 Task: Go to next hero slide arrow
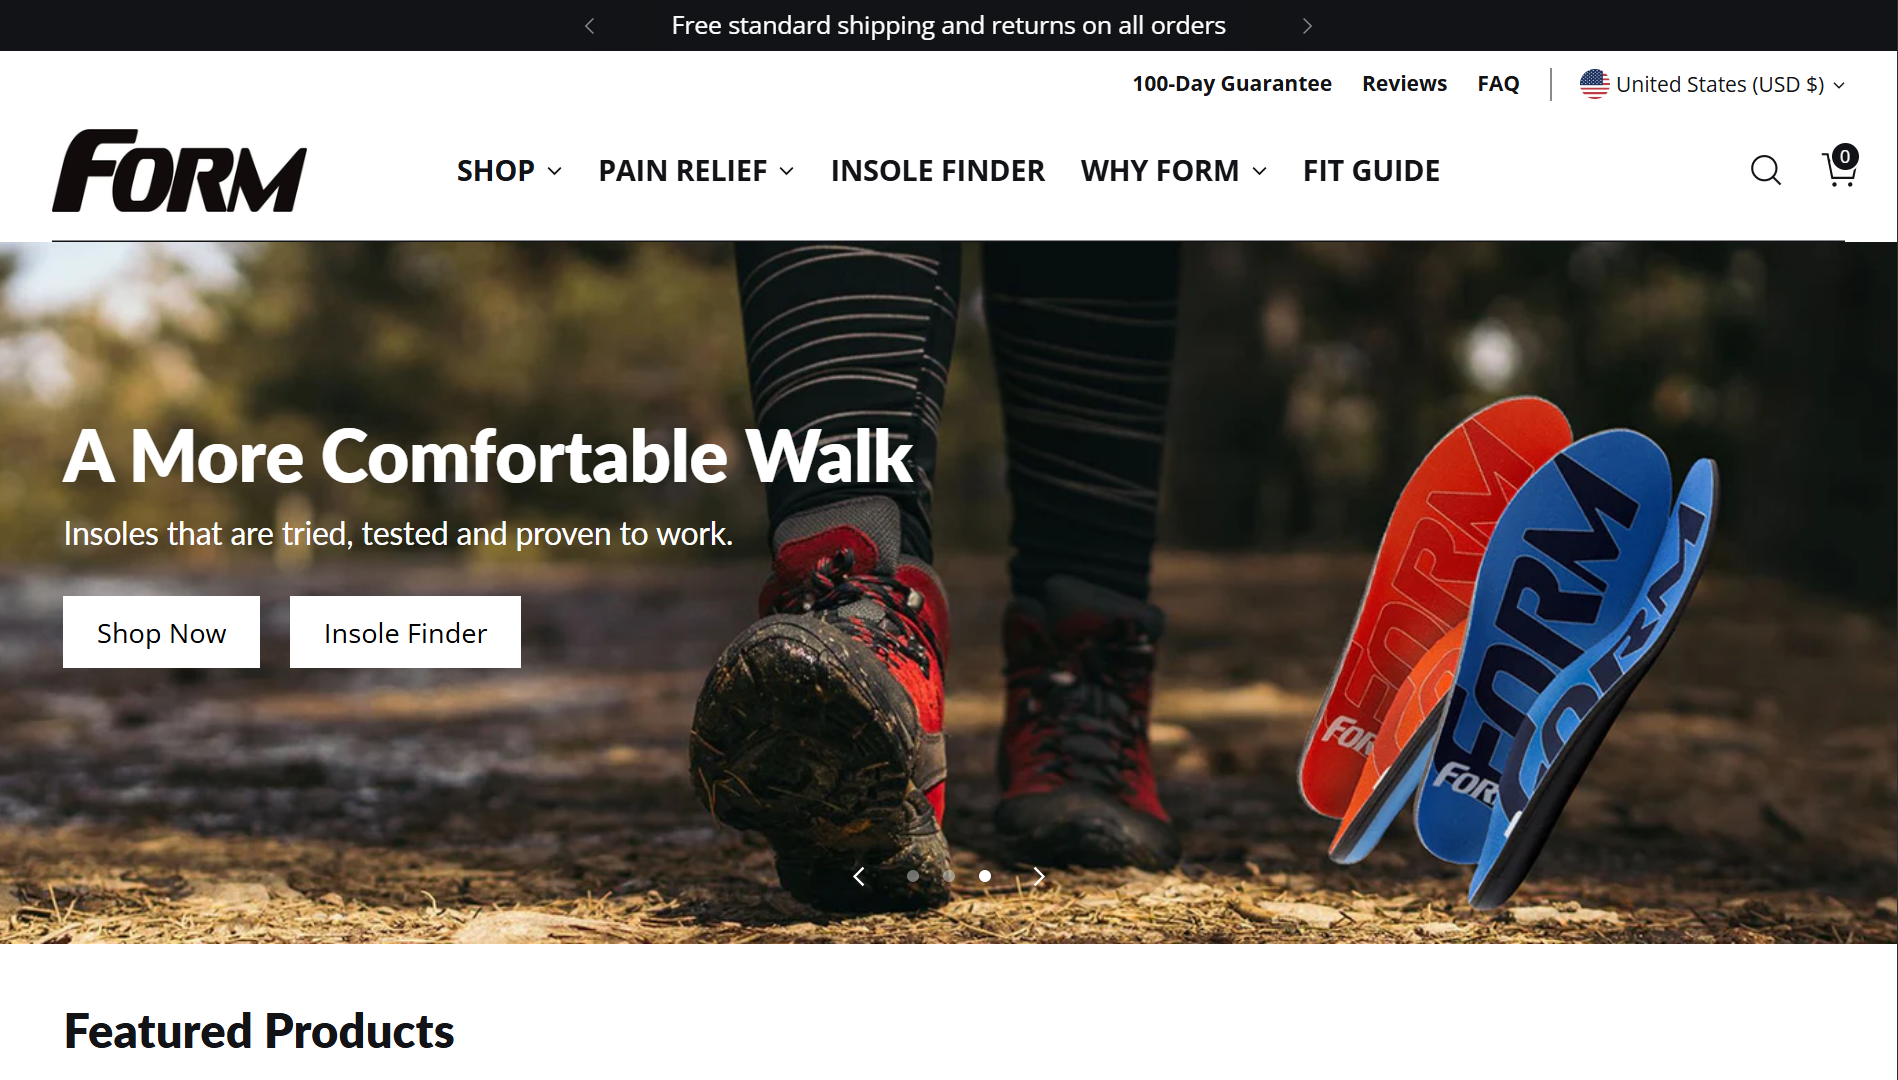click(x=1039, y=877)
